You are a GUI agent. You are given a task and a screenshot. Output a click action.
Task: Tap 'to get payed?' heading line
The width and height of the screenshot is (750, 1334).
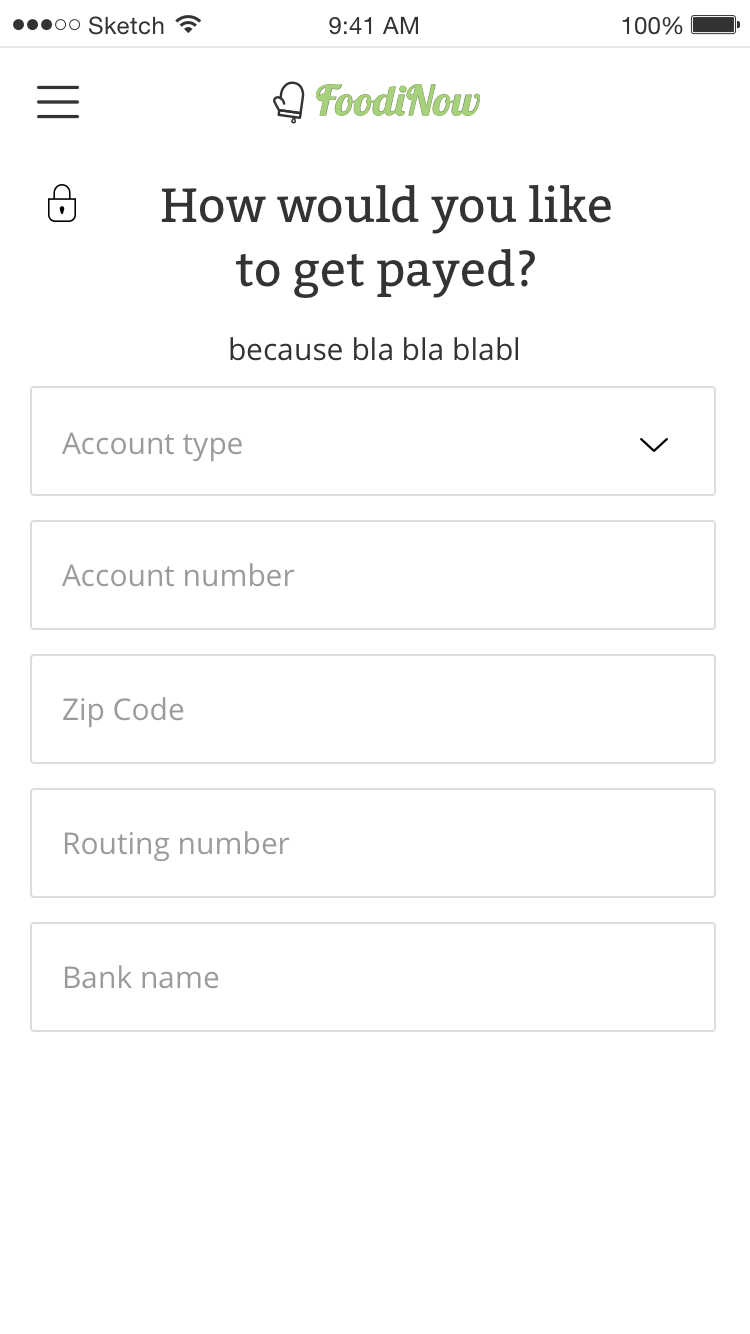tap(386, 271)
